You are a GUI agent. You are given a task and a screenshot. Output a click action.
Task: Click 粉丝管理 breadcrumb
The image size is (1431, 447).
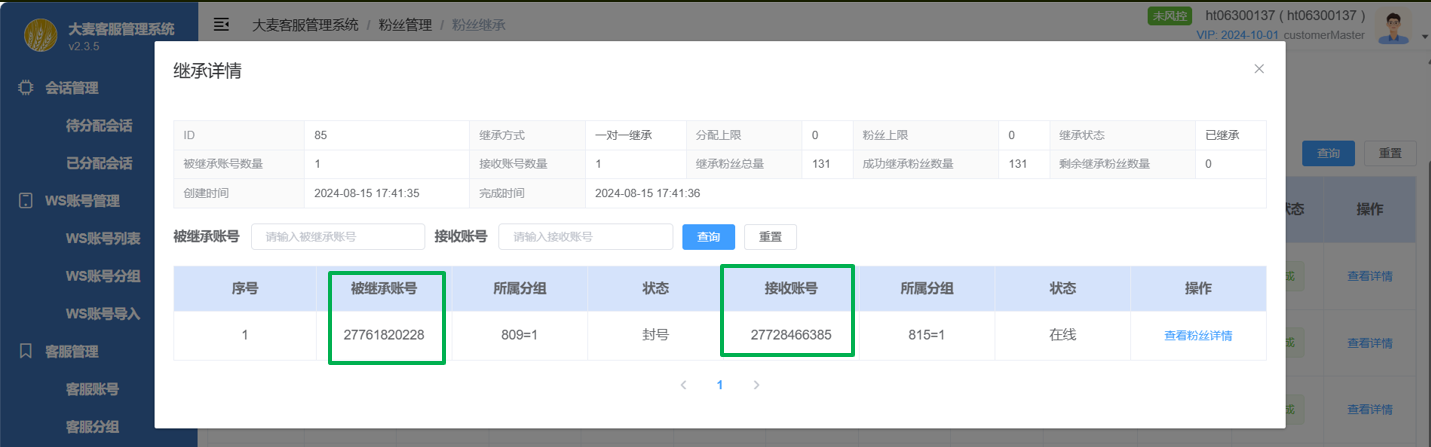[405, 24]
